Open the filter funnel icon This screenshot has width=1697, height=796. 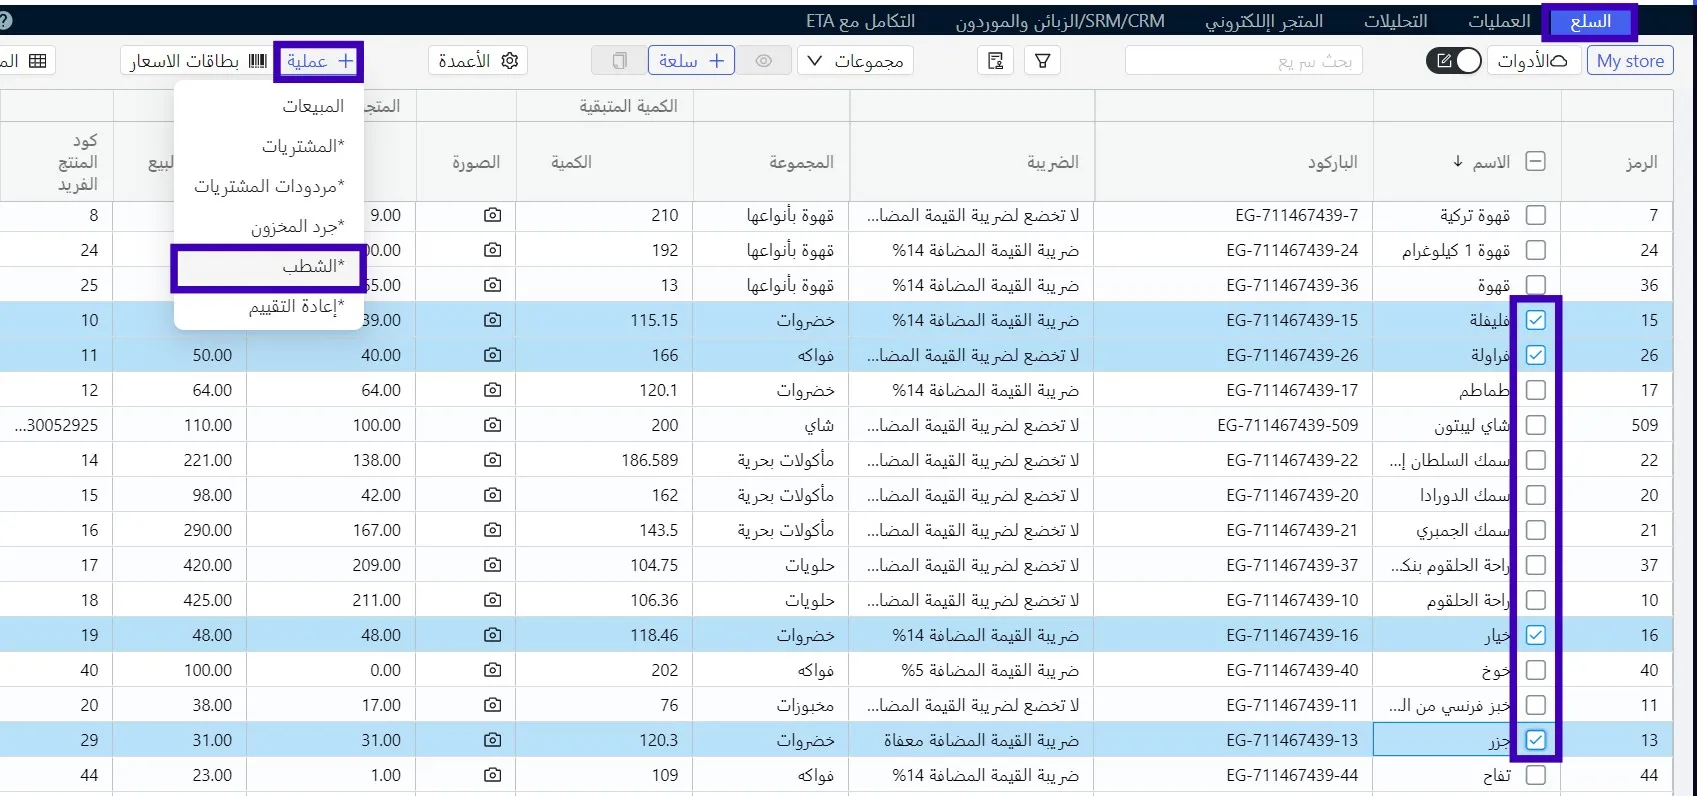[1042, 61]
